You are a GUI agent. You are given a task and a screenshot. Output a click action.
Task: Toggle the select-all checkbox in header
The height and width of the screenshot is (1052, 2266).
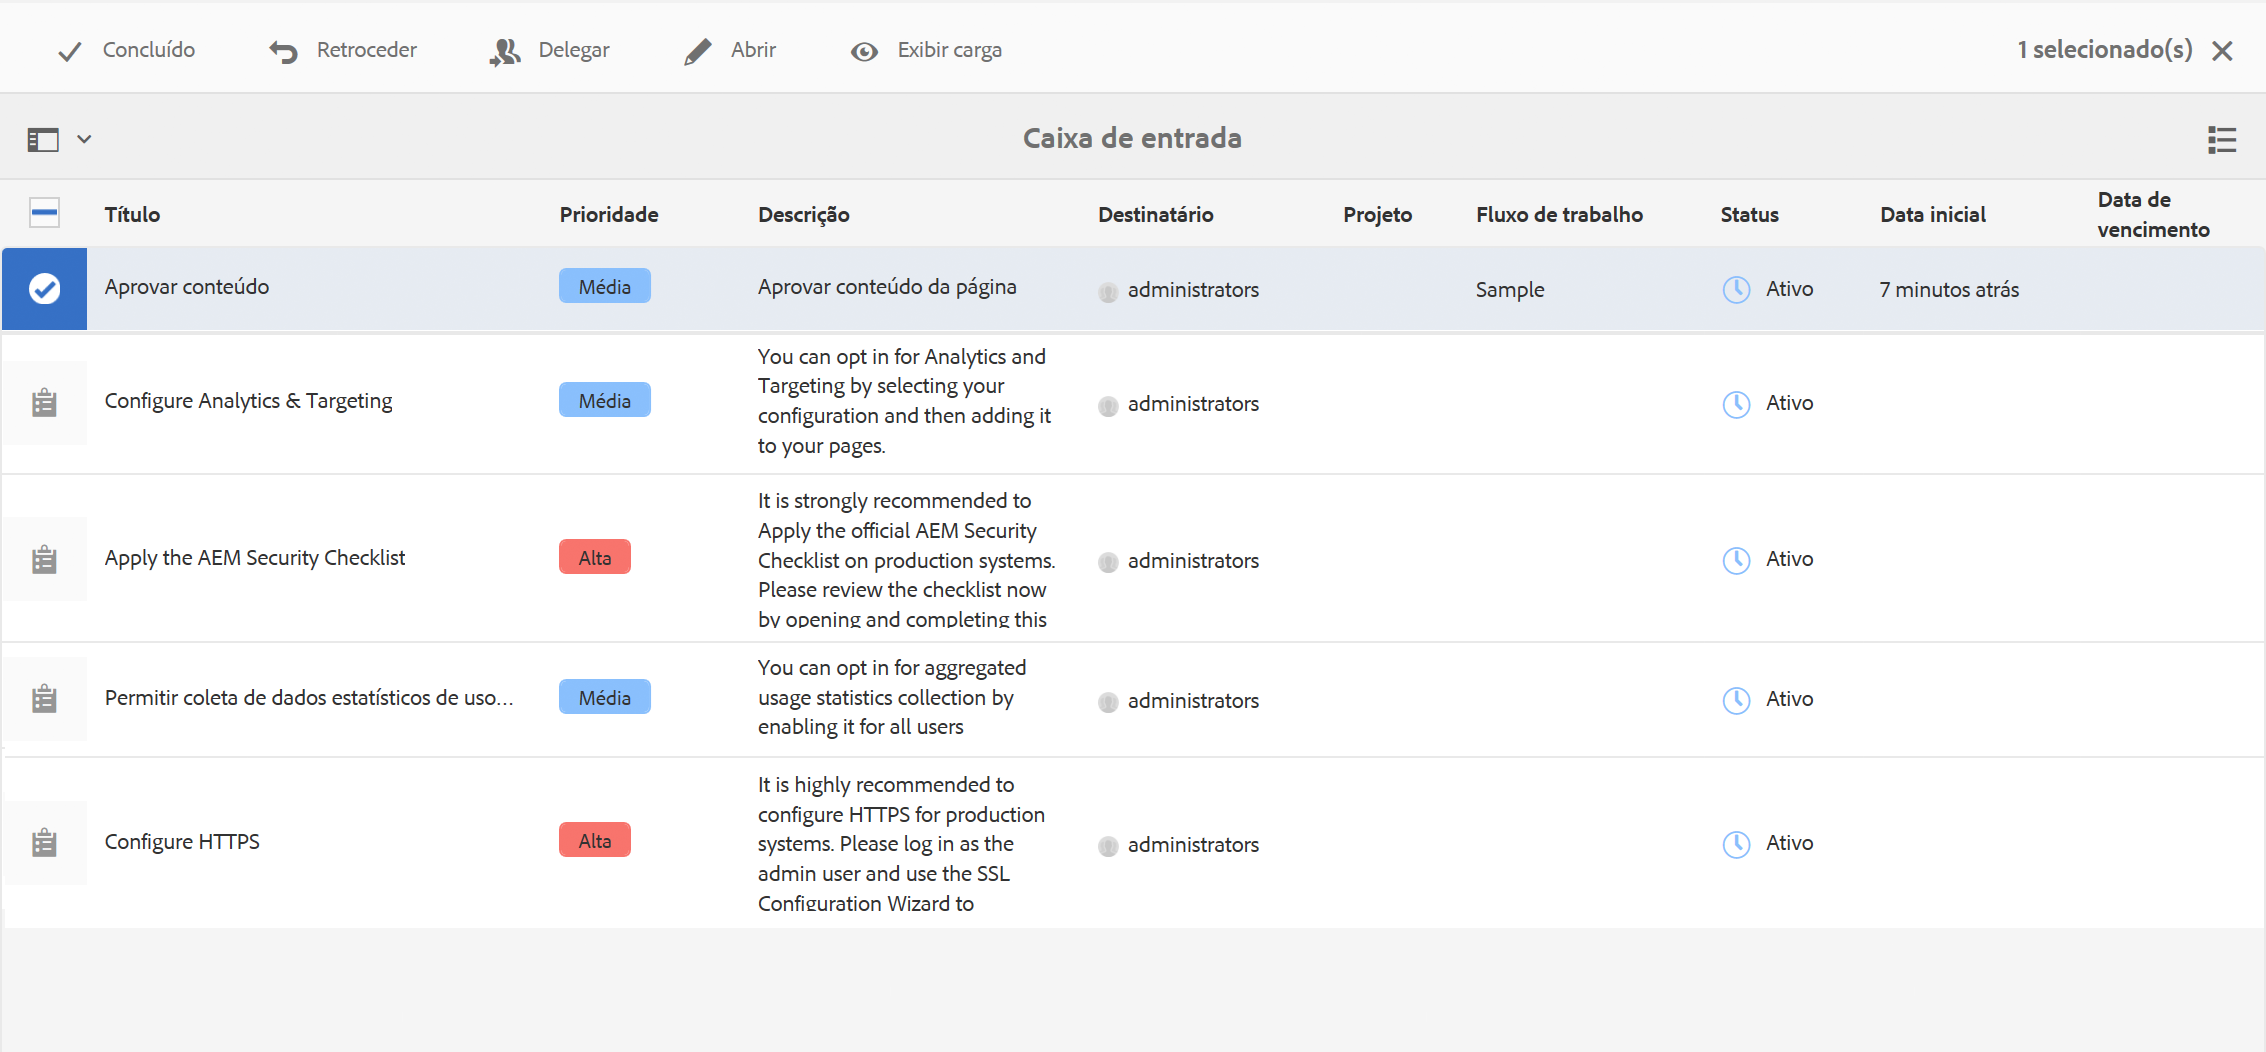(x=44, y=213)
